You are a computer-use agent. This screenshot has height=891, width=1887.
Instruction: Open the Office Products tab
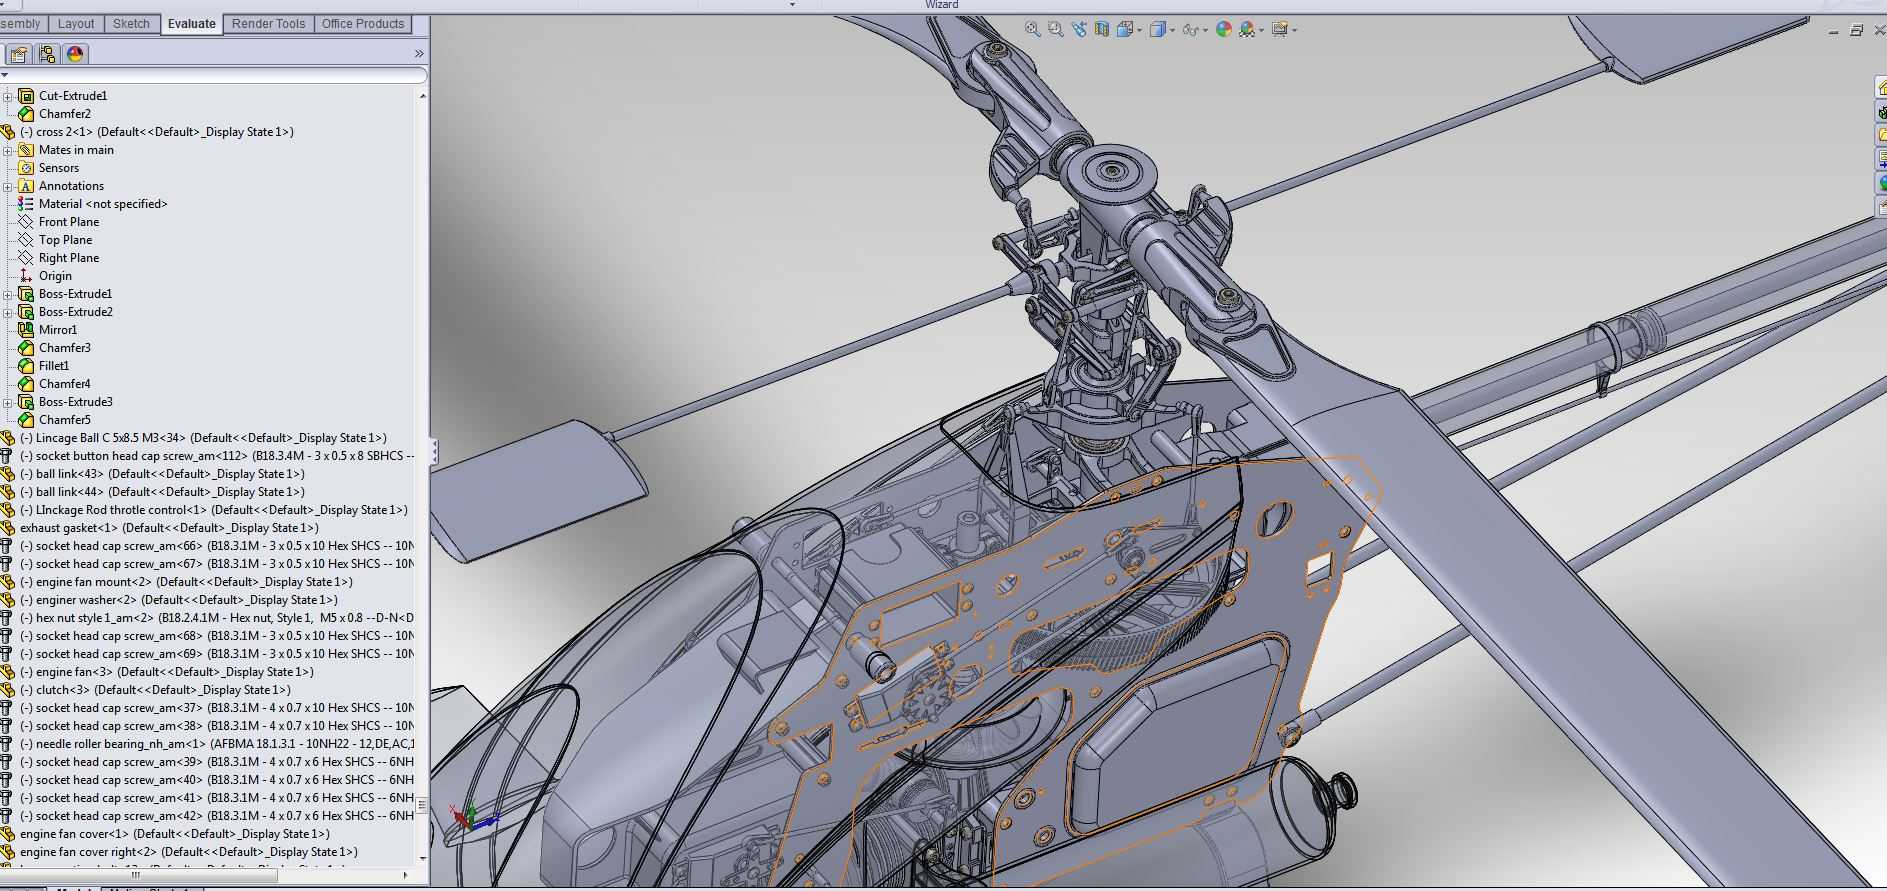pos(363,24)
